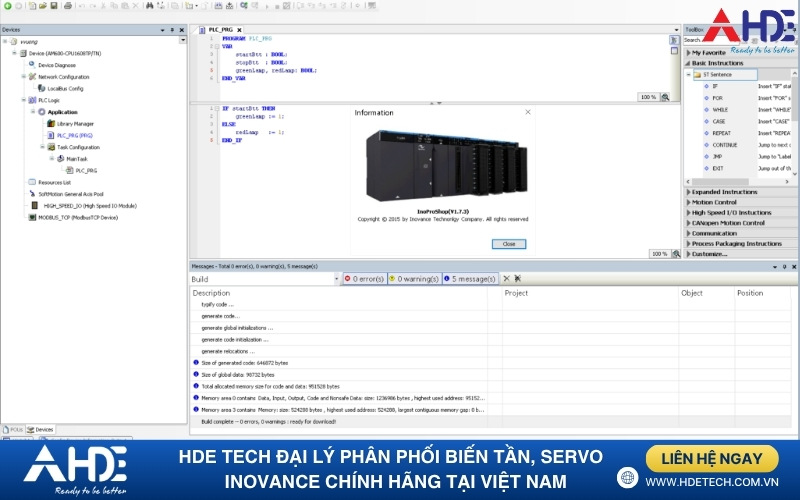
Task: Click the Print toolbar icon
Action: pyautogui.click(x=68, y=6)
